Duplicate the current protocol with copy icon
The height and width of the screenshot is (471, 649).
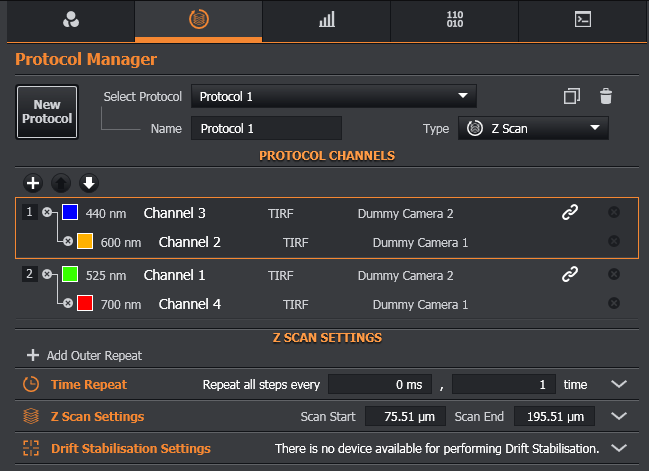click(x=572, y=97)
